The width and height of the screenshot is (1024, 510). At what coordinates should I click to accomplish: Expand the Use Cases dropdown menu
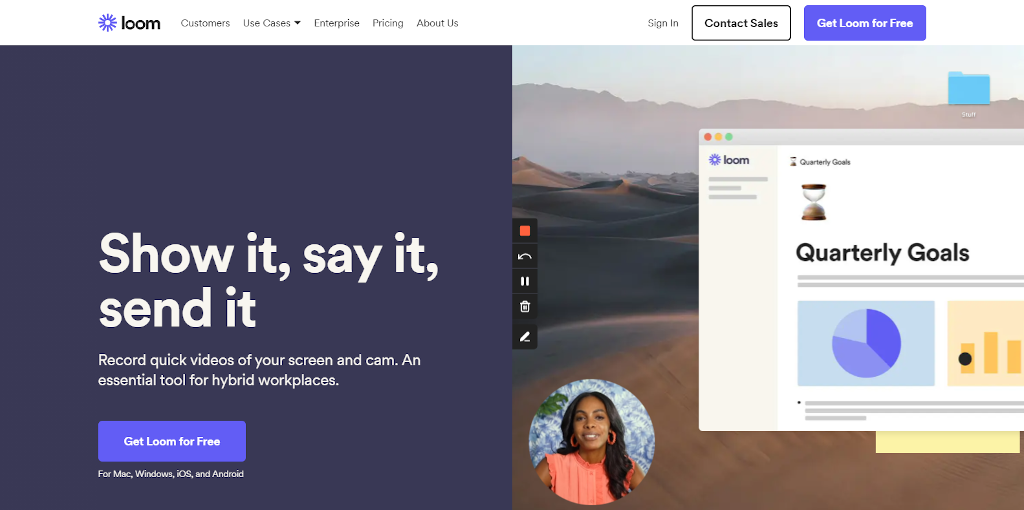click(272, 23)
